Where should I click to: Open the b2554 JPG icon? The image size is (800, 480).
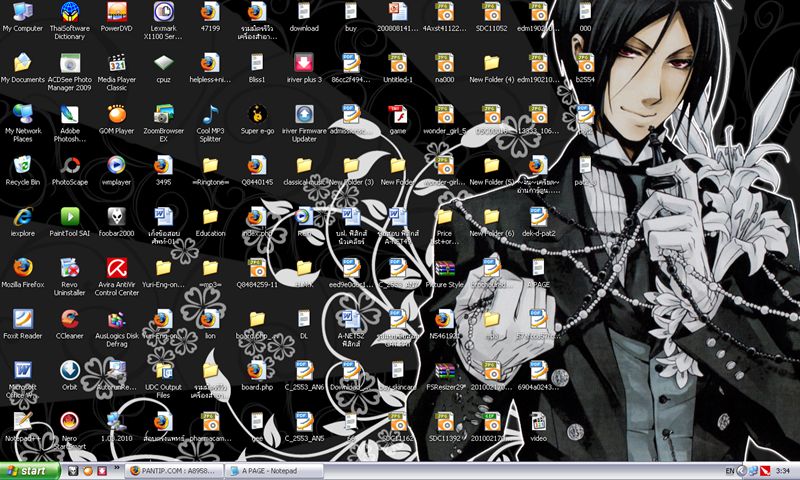coord(585,63)
